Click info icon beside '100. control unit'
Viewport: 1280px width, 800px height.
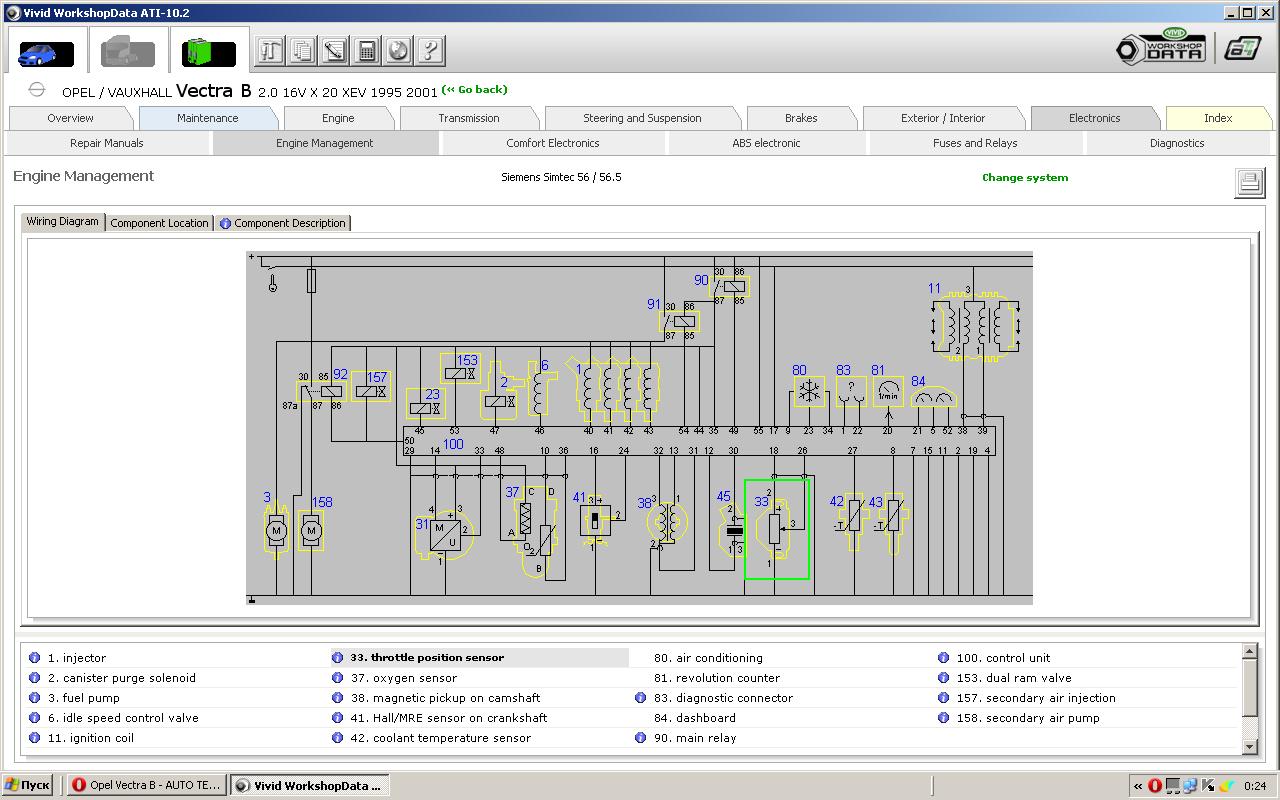click(943, 658)
